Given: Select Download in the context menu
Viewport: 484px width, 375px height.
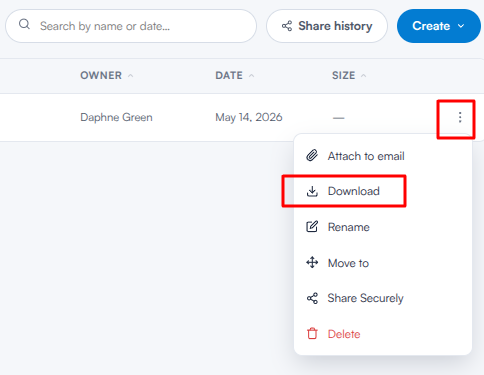Looking at the screenshot, I should (x=383, y=191).
